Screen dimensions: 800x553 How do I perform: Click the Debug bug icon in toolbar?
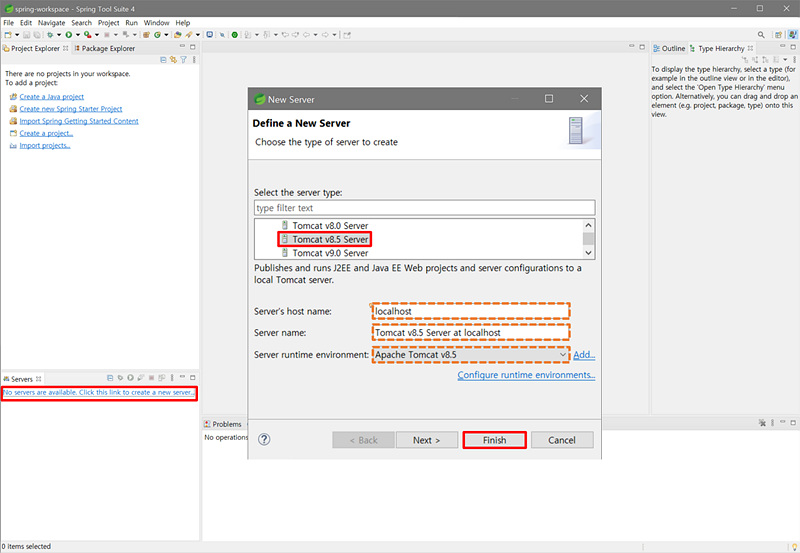click(50, 35)
